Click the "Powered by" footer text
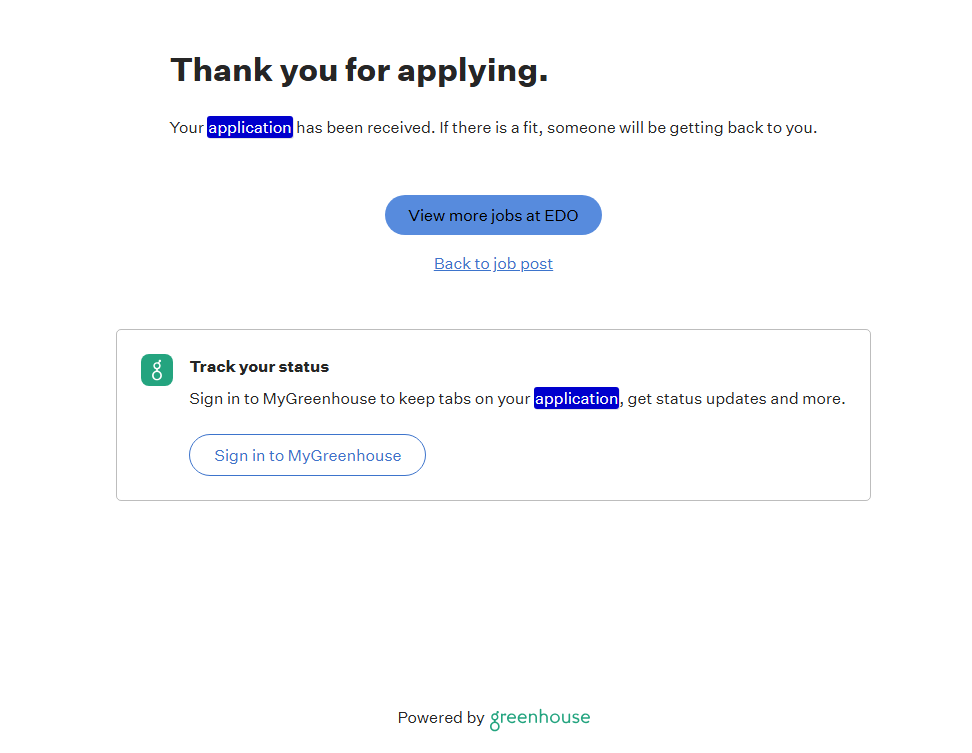 (x=440, y=718)
